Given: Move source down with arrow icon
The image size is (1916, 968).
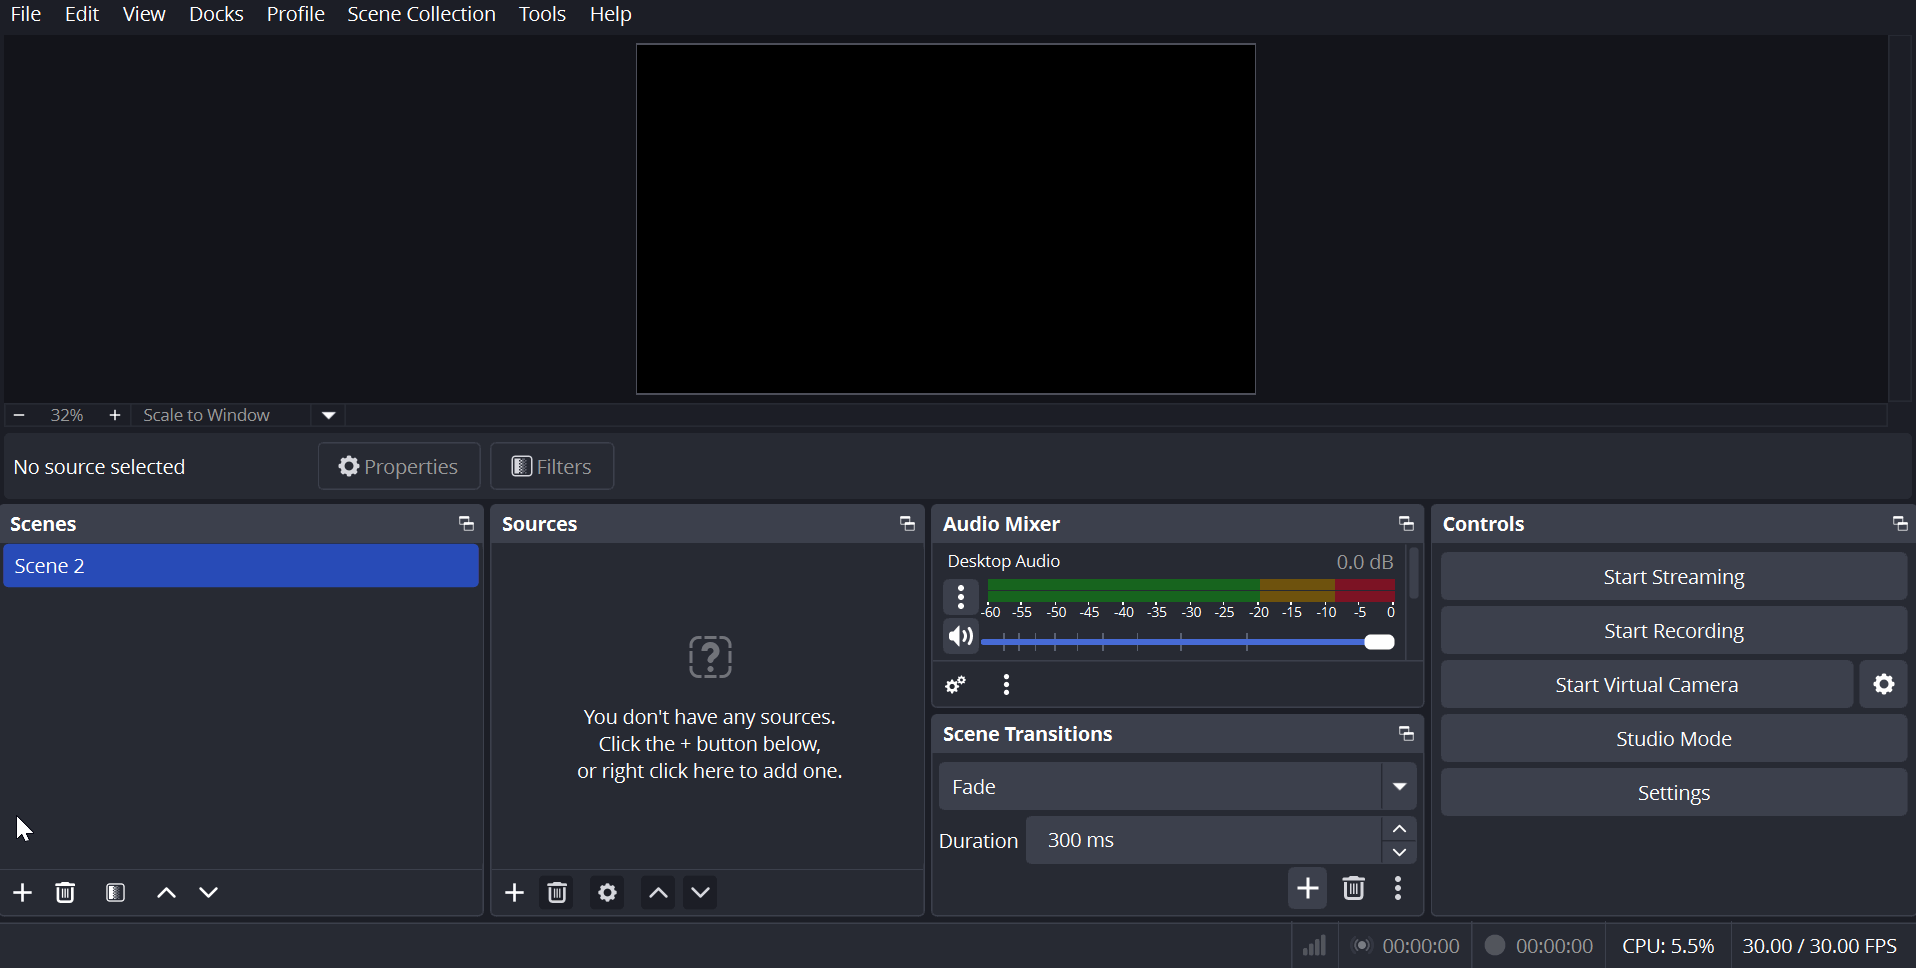Looking at the screenshot, I should pos(702,893).
